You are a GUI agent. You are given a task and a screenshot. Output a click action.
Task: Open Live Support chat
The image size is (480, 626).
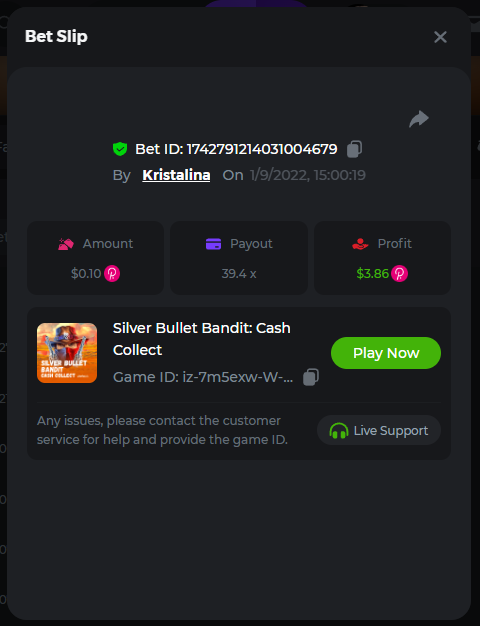click(379, 430)
